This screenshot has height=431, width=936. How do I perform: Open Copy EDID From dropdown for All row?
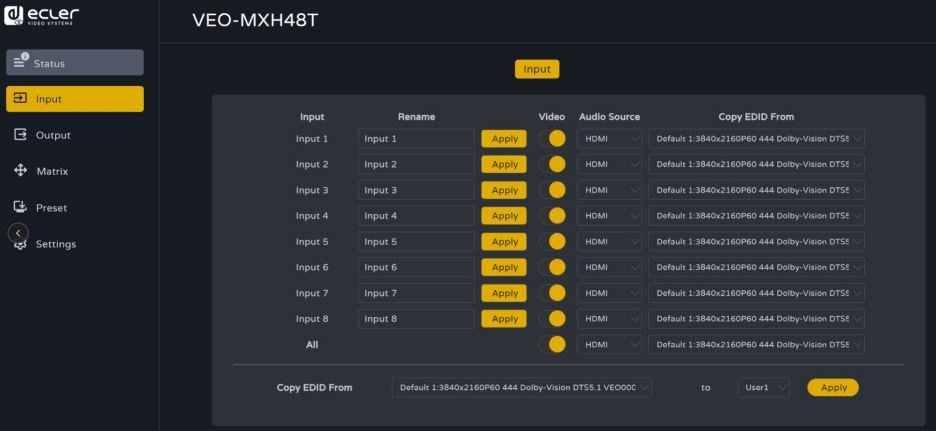756,344
